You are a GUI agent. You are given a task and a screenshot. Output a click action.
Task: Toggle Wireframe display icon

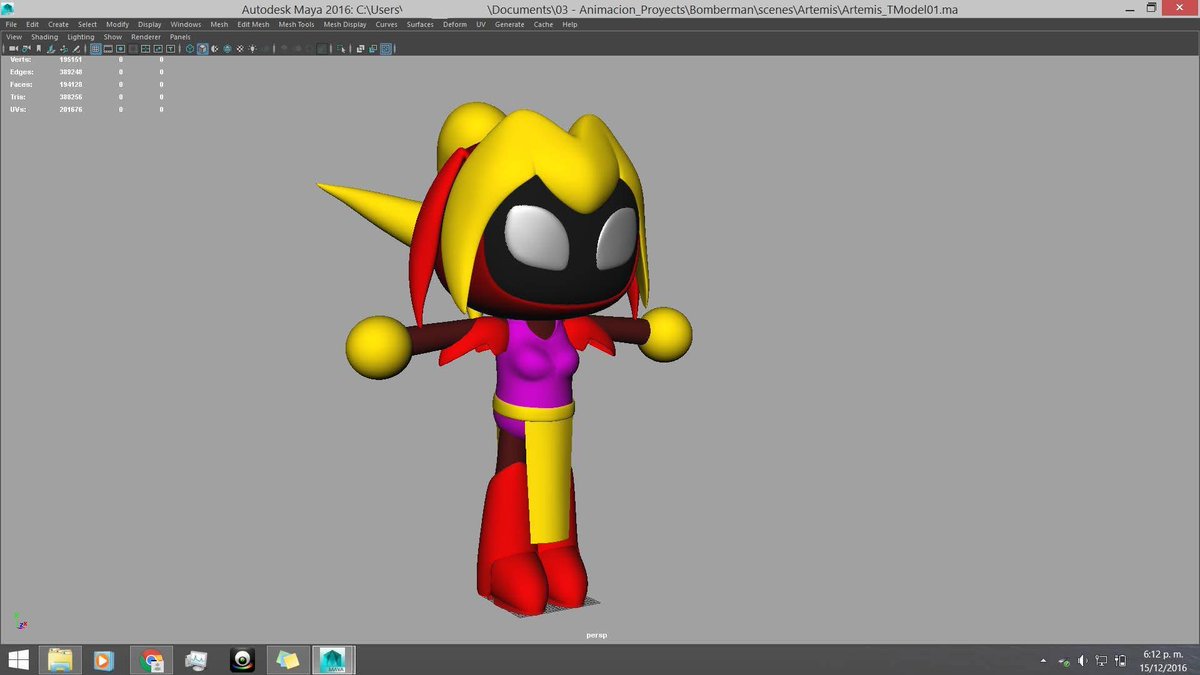click(x=189, y=48)
